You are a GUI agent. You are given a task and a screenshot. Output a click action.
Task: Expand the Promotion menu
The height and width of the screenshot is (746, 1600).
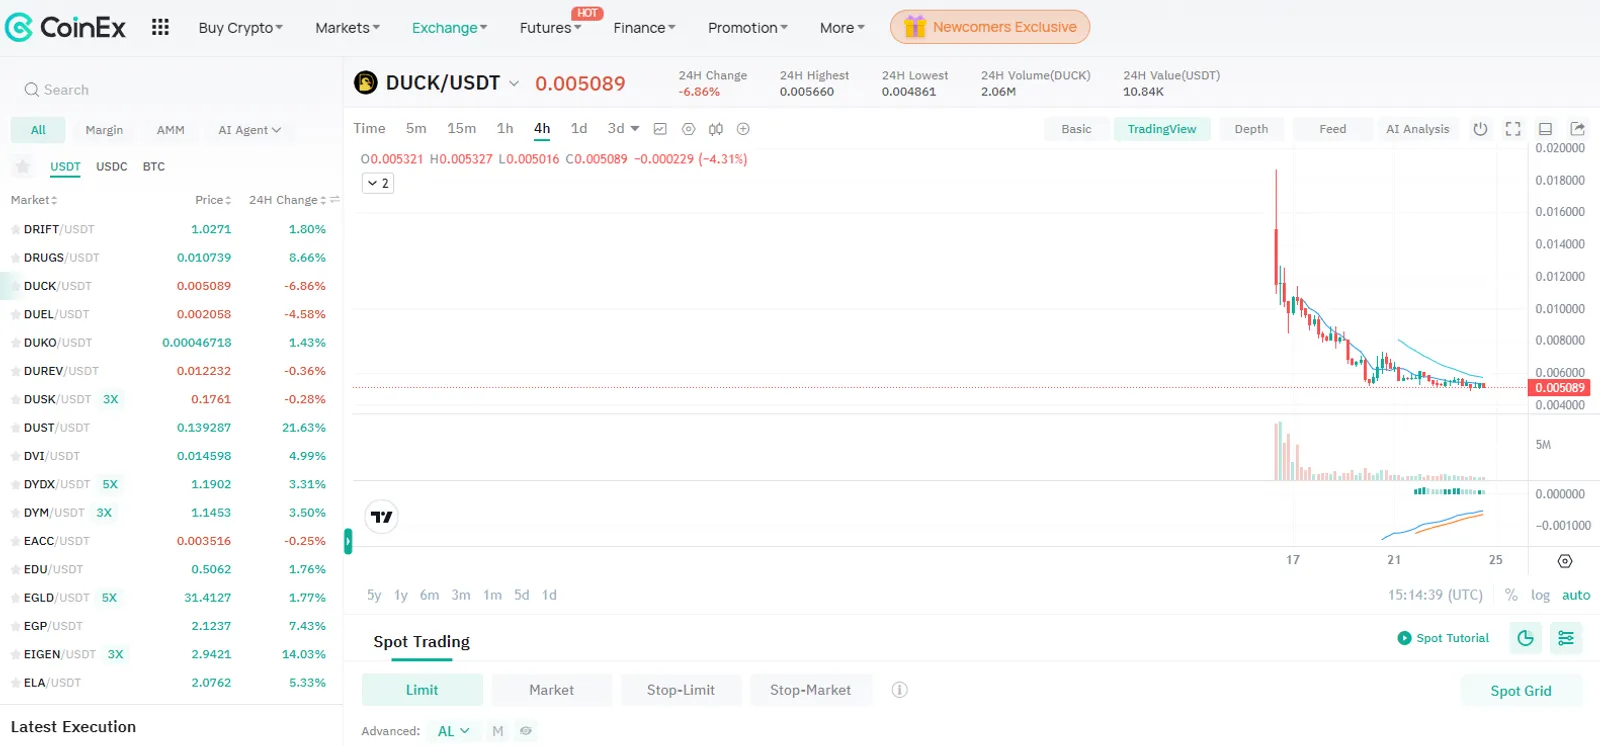[x=747, y=28]
